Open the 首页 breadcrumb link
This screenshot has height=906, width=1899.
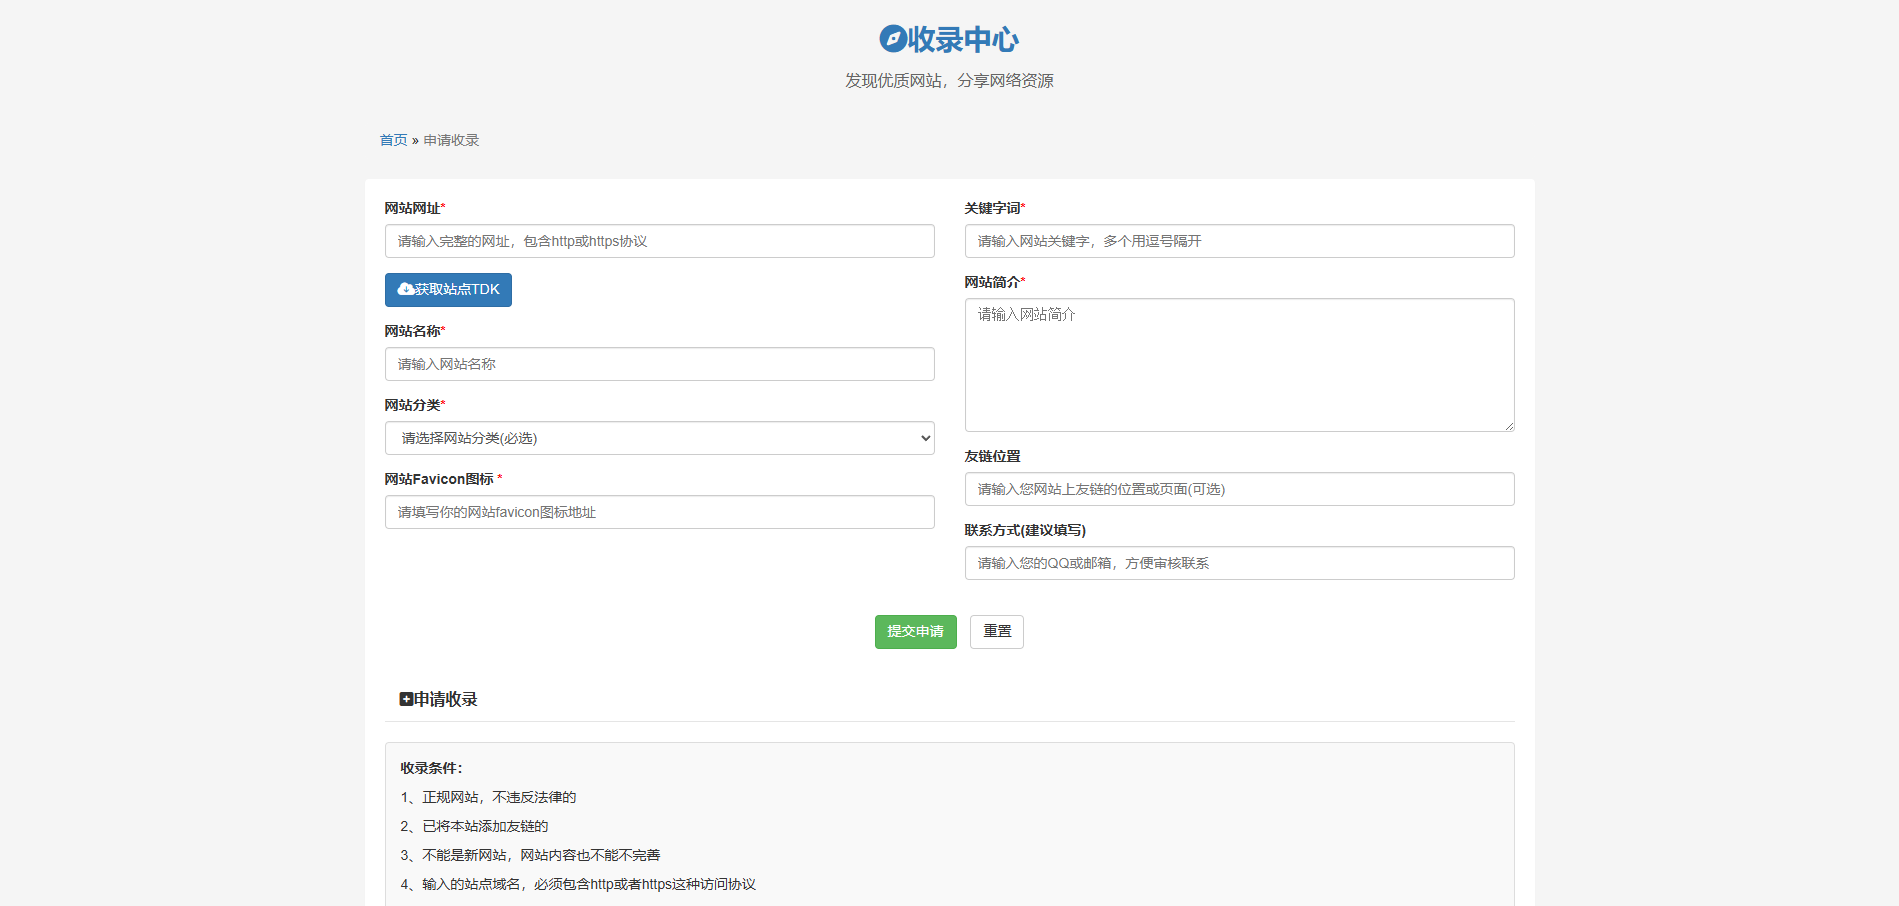(393, 140)
